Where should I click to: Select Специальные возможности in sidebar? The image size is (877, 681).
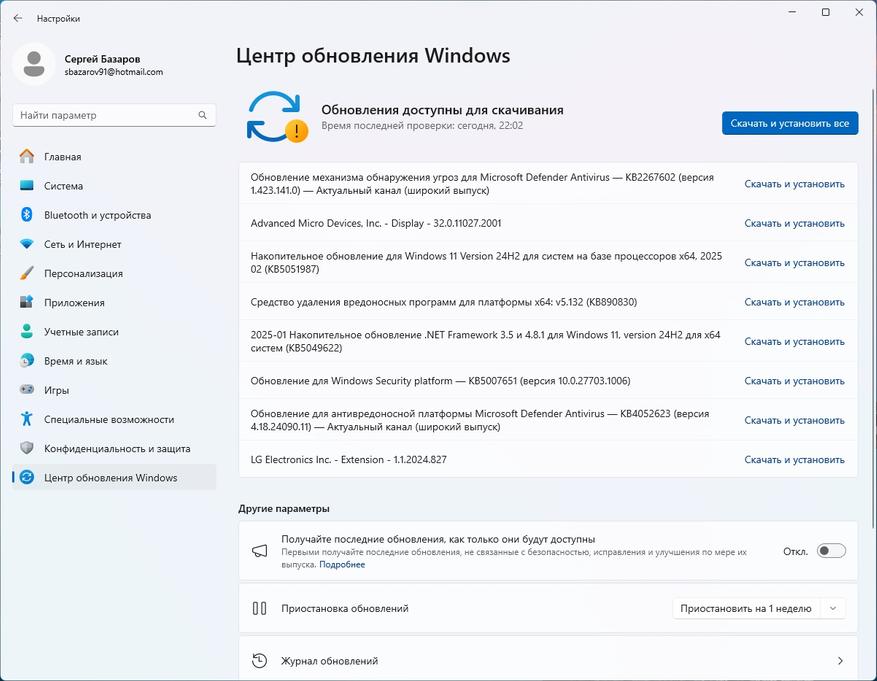point(114,419)
